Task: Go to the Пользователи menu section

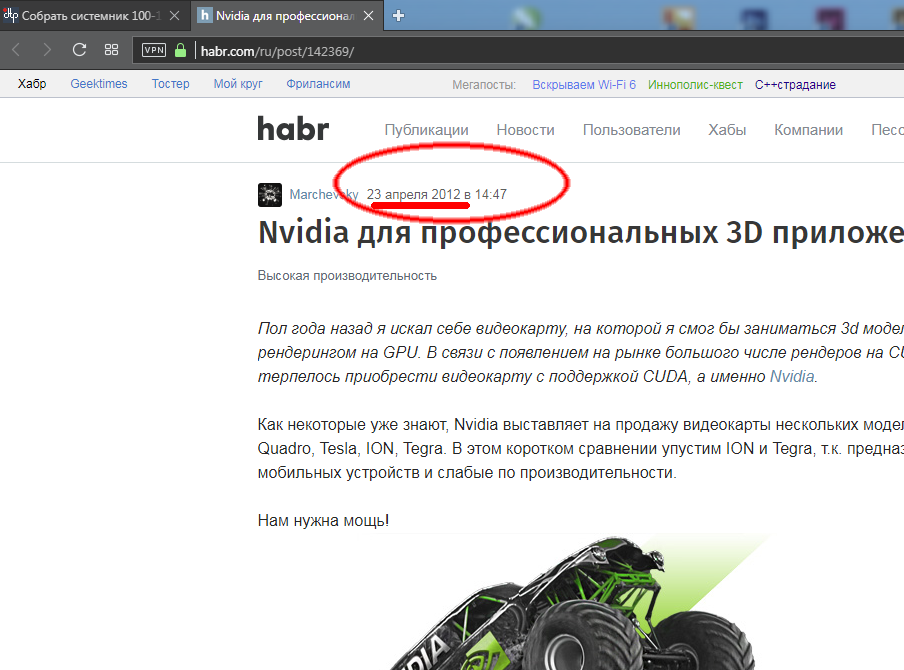Action: (631, 130)
